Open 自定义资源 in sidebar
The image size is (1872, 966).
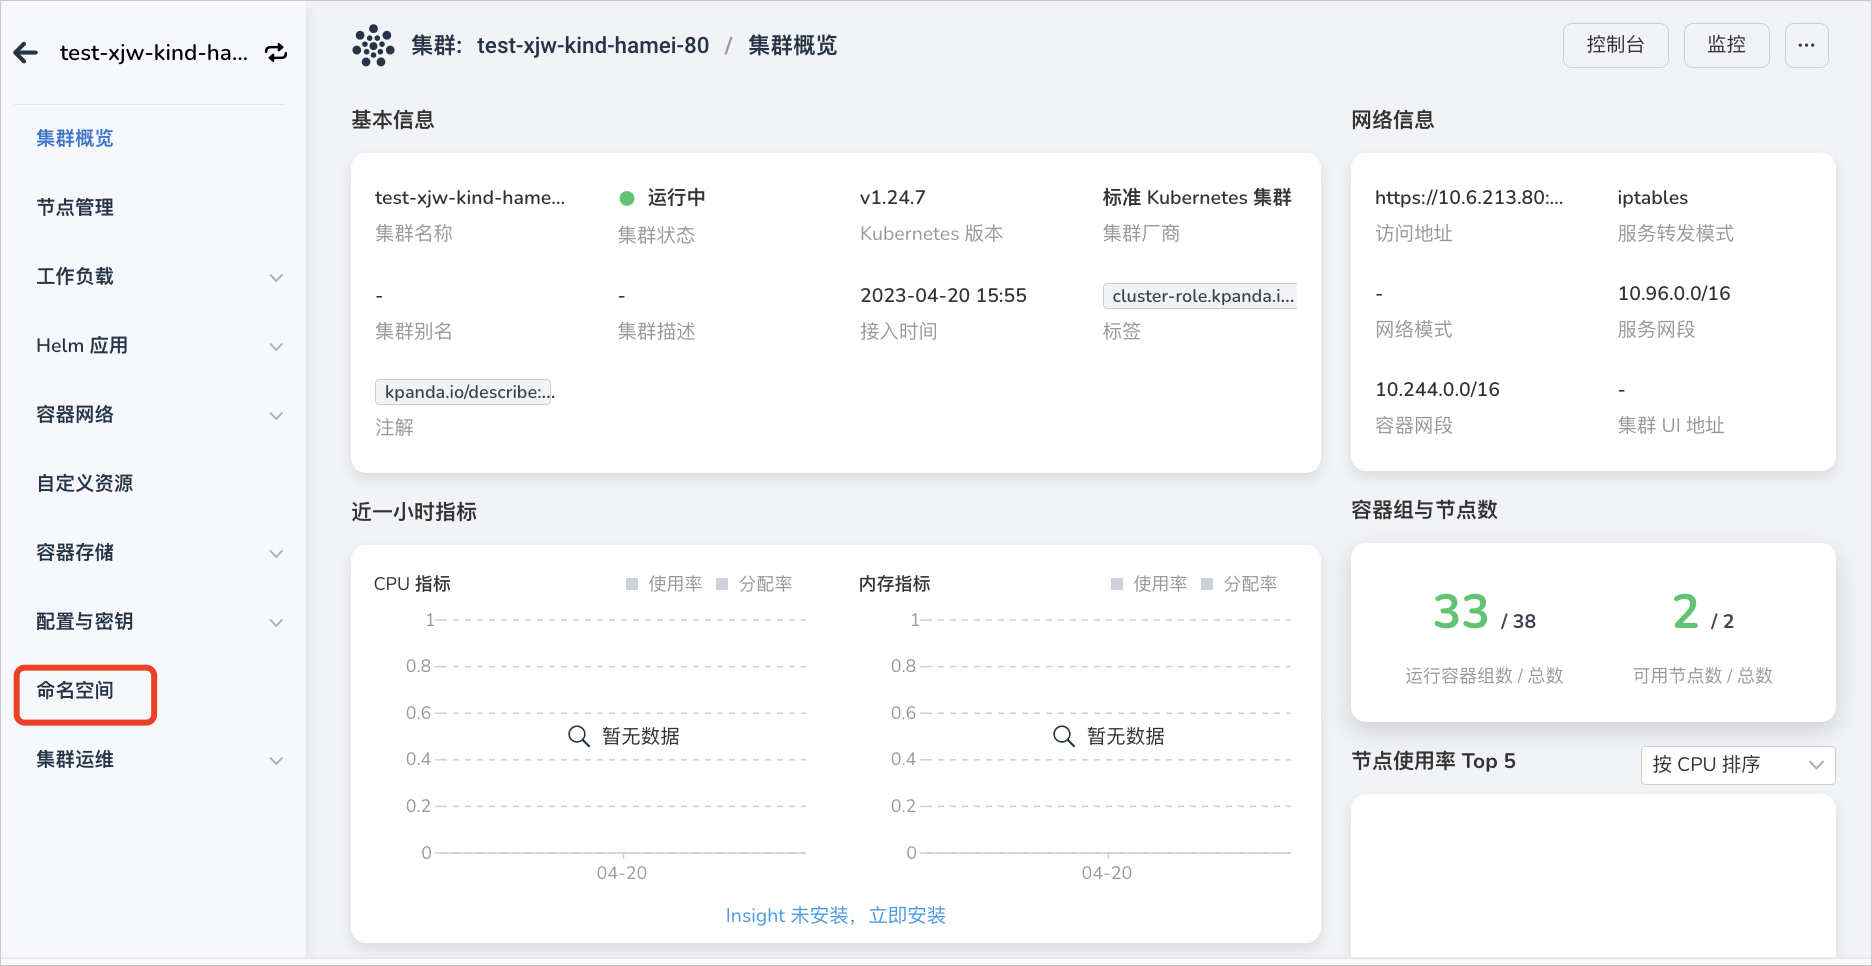(85, 483)
